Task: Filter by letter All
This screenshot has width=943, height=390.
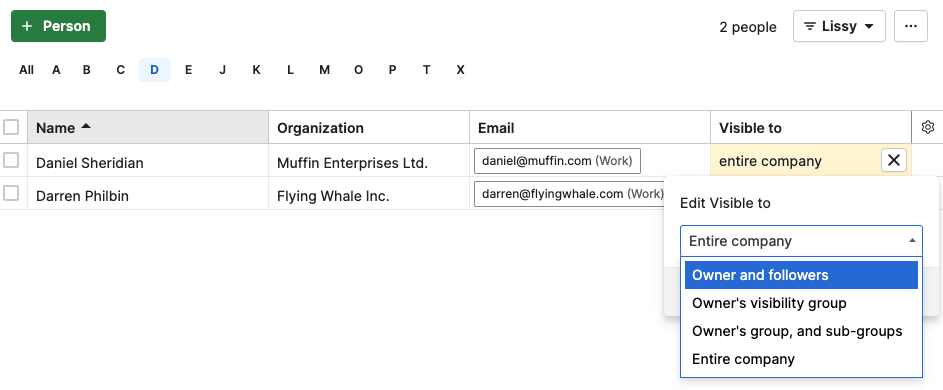Action: tap(26, 70)
